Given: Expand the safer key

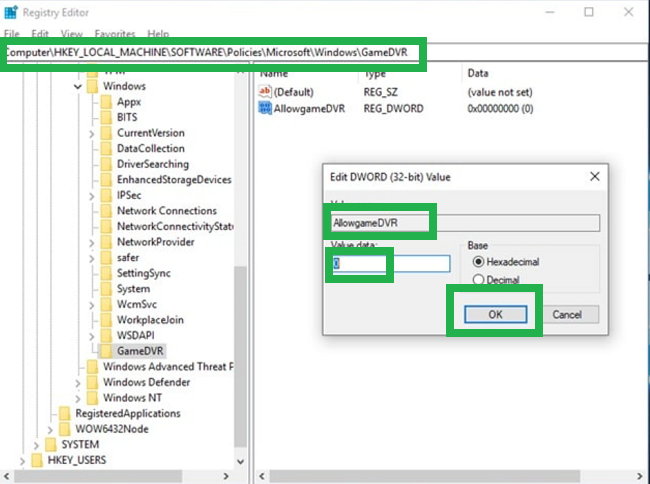Looking at the screenshot, I should pyautogui.click(x=92, y=258).
